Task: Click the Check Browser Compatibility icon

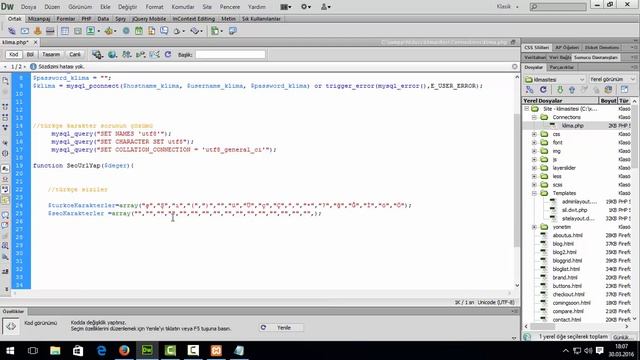Action: tap(154, 54)
